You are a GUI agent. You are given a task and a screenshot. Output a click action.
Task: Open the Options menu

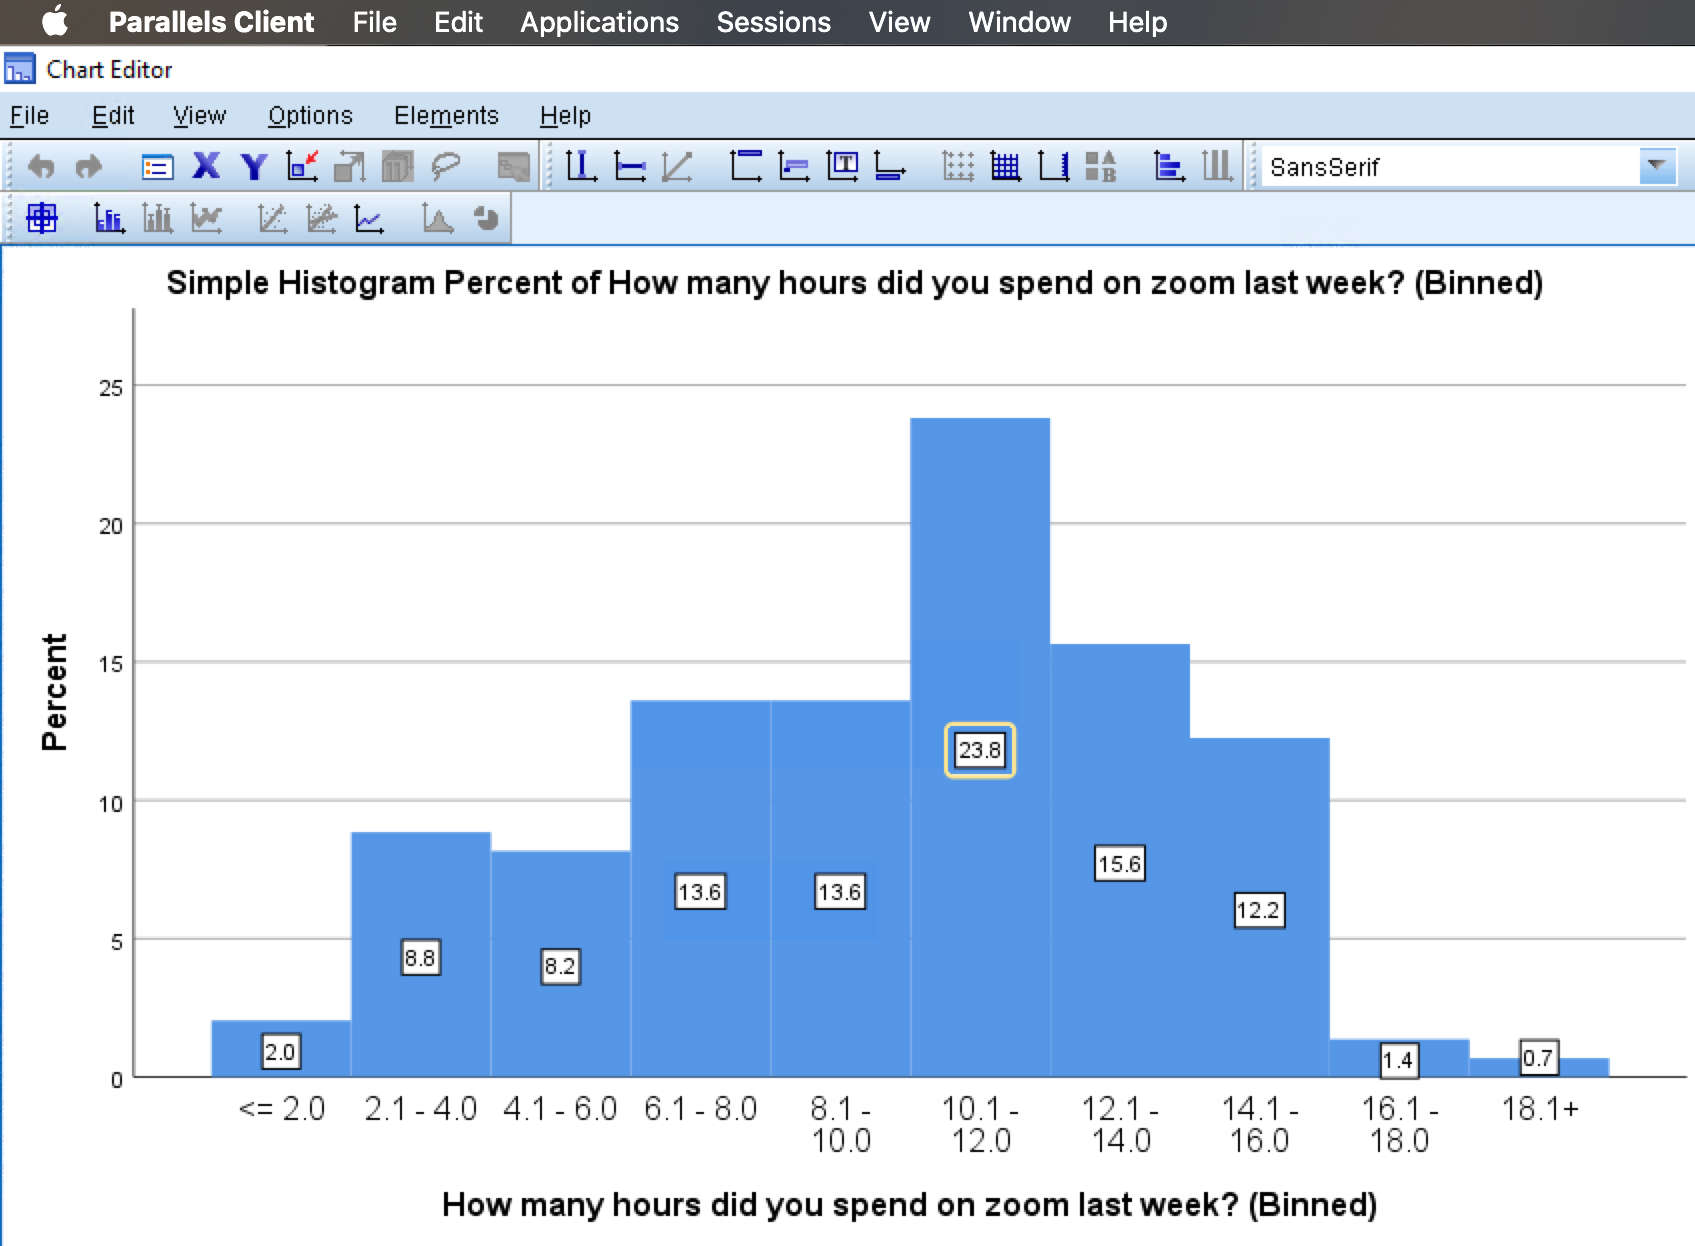coord(310,116)
